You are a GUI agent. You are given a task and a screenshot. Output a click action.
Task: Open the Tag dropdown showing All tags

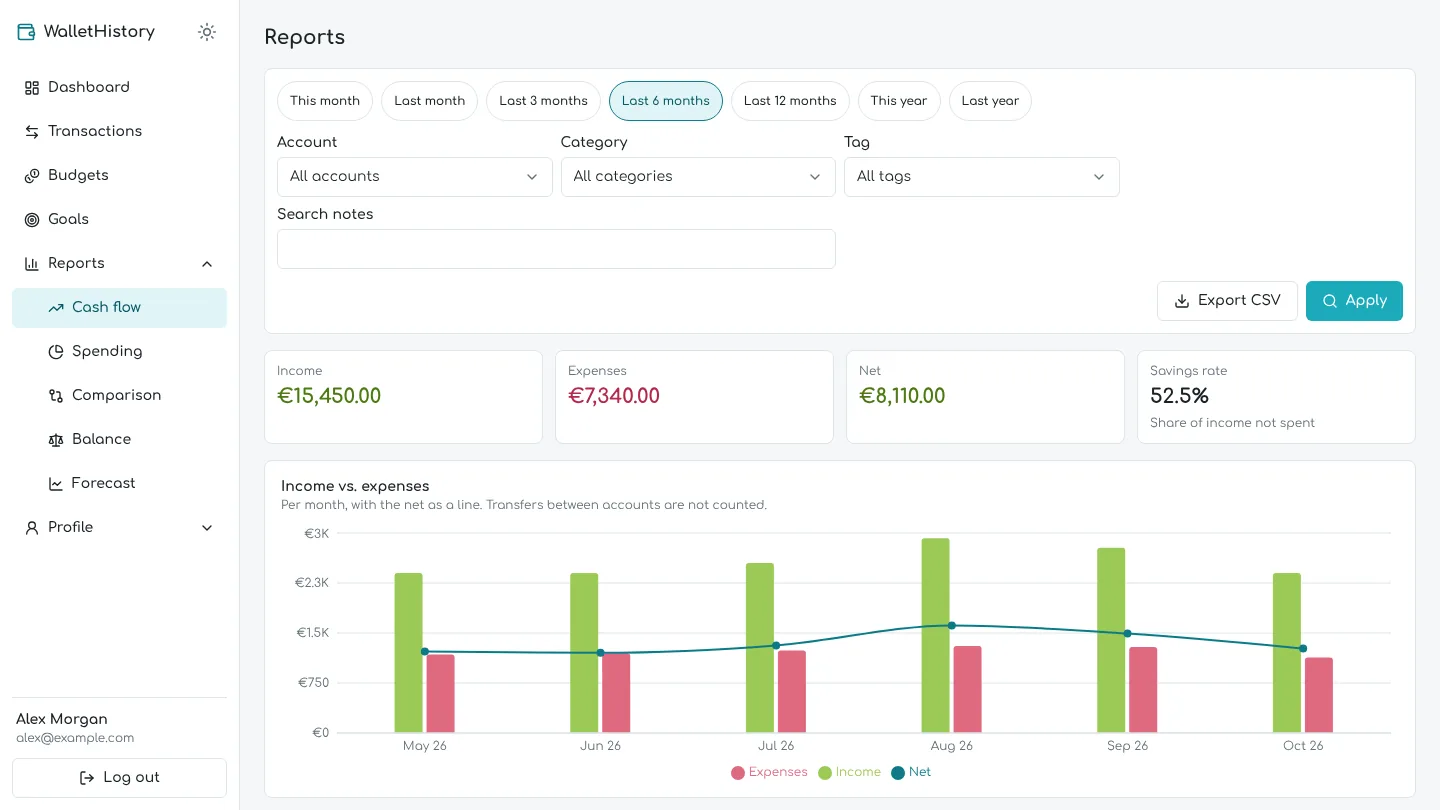982,177
